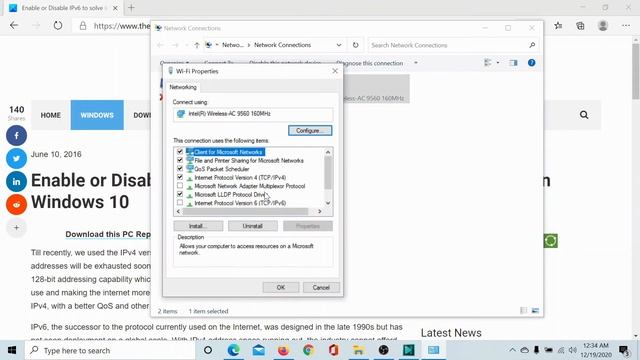Open more sharing options plus icon

(x=16, y=227)
